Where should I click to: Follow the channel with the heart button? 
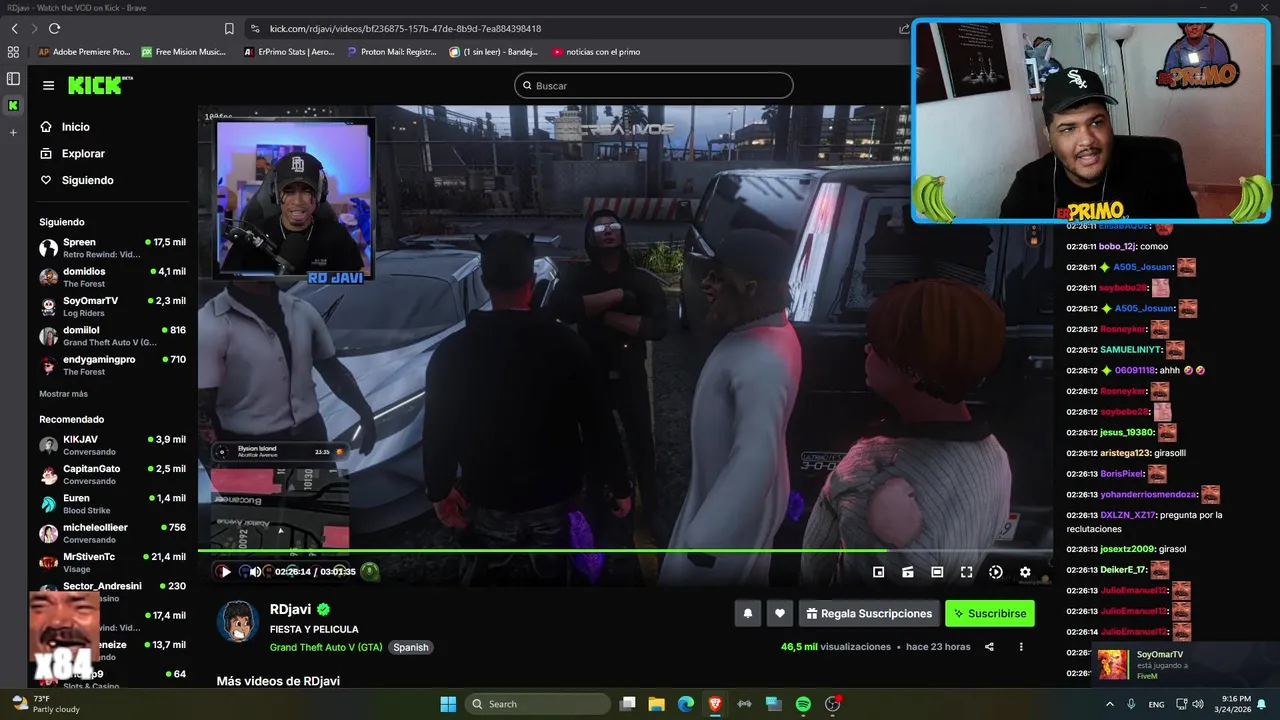point(780,614)
